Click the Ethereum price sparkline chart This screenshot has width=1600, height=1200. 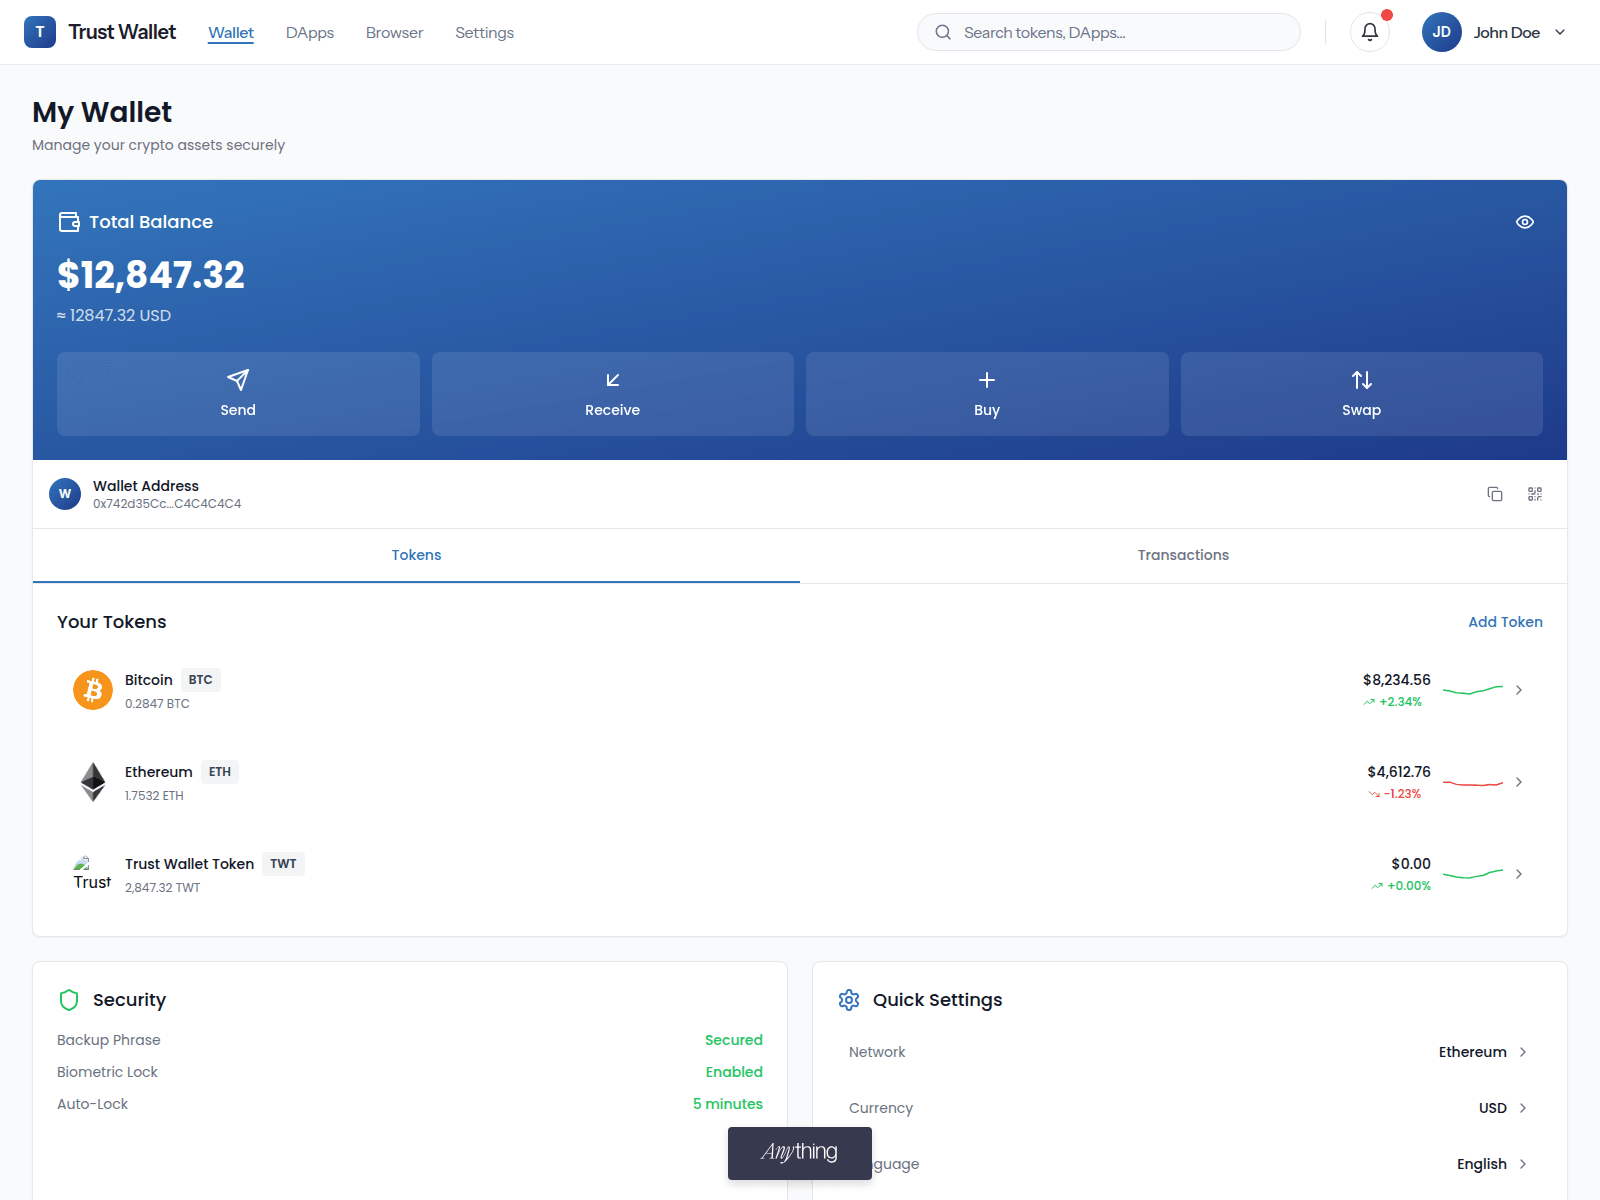tap(1473, 783)
